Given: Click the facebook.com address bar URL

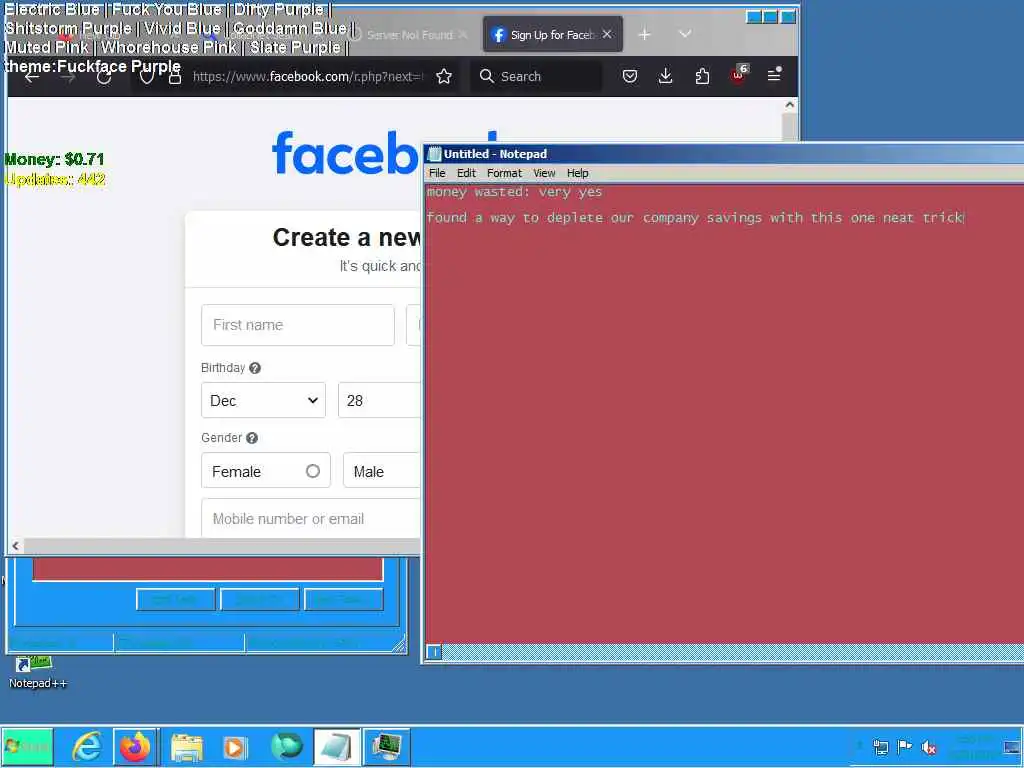Looking at the screenshot, I should 308,76.
